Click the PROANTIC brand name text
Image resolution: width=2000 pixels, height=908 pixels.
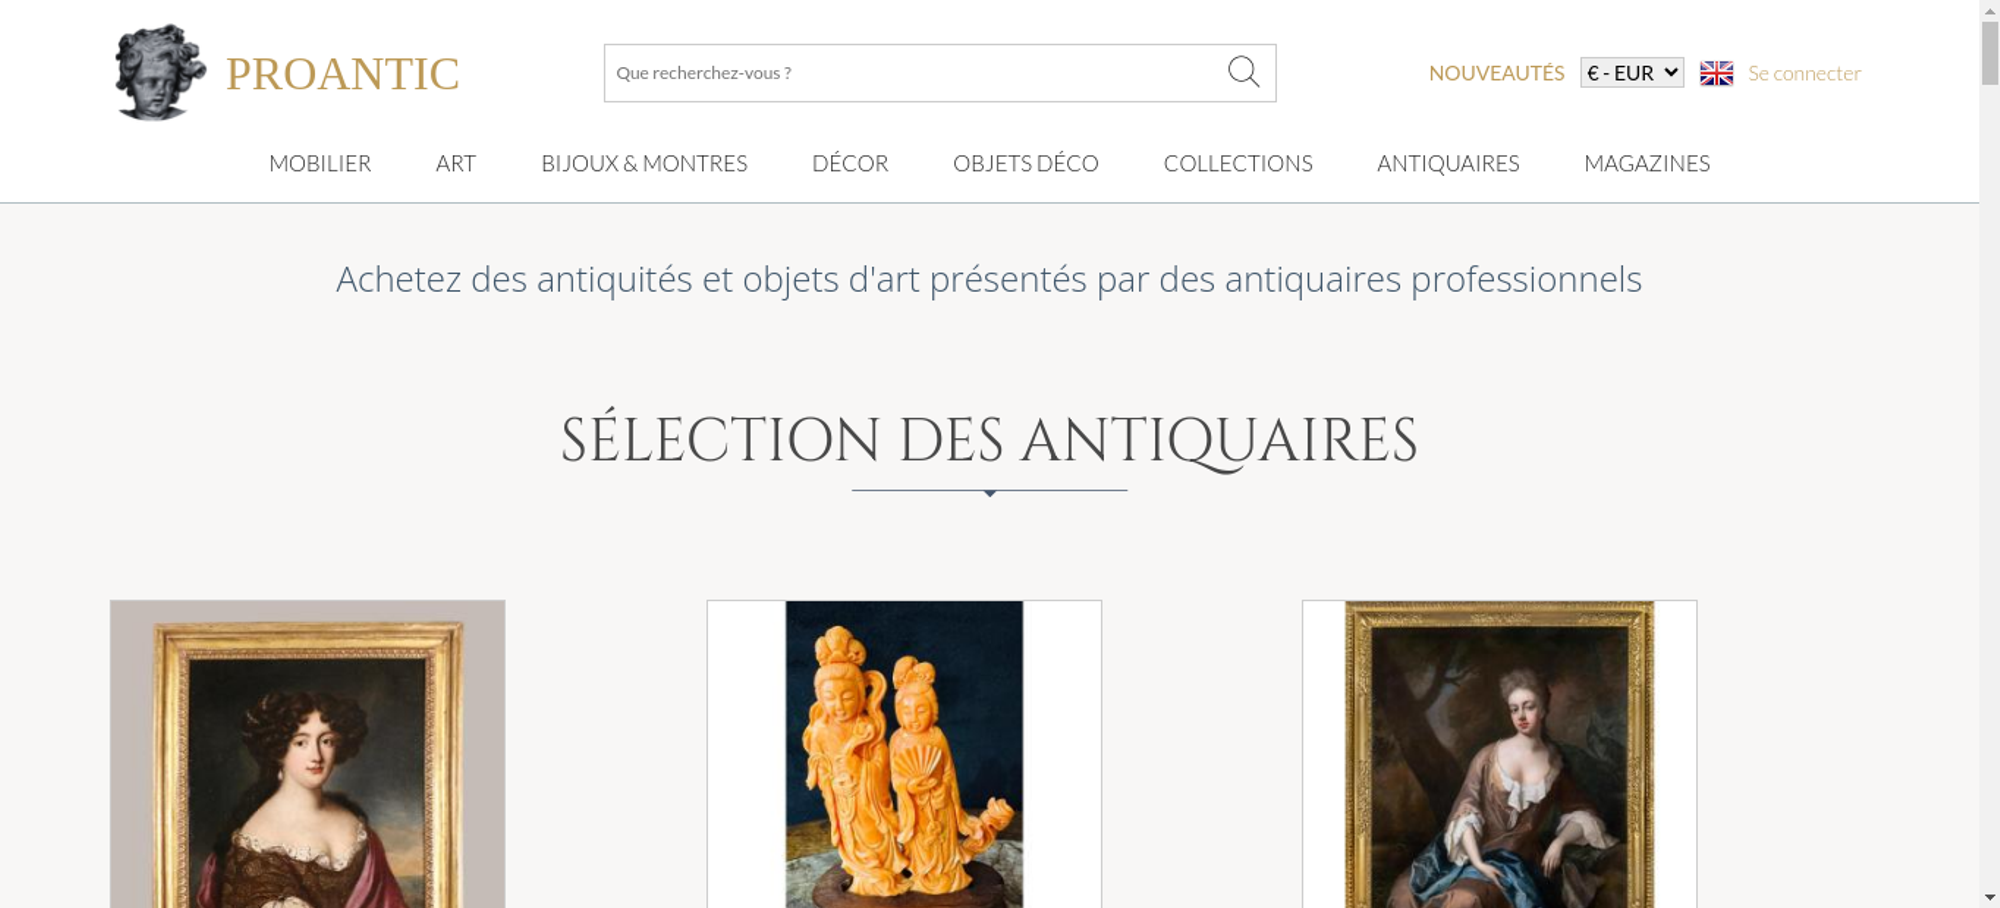click(x=342, y=74)
